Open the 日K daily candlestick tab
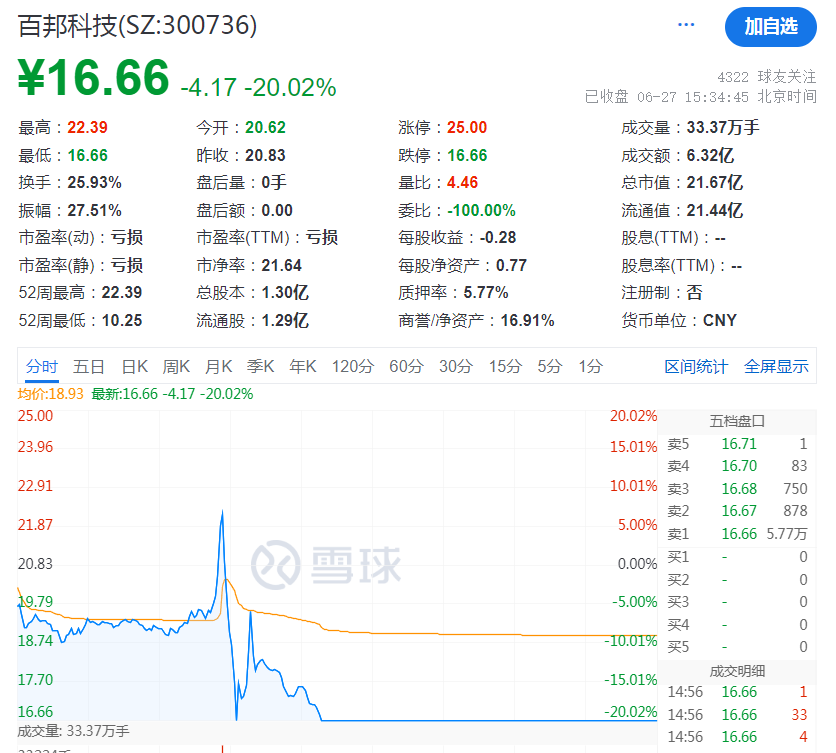 click(135, 367)
